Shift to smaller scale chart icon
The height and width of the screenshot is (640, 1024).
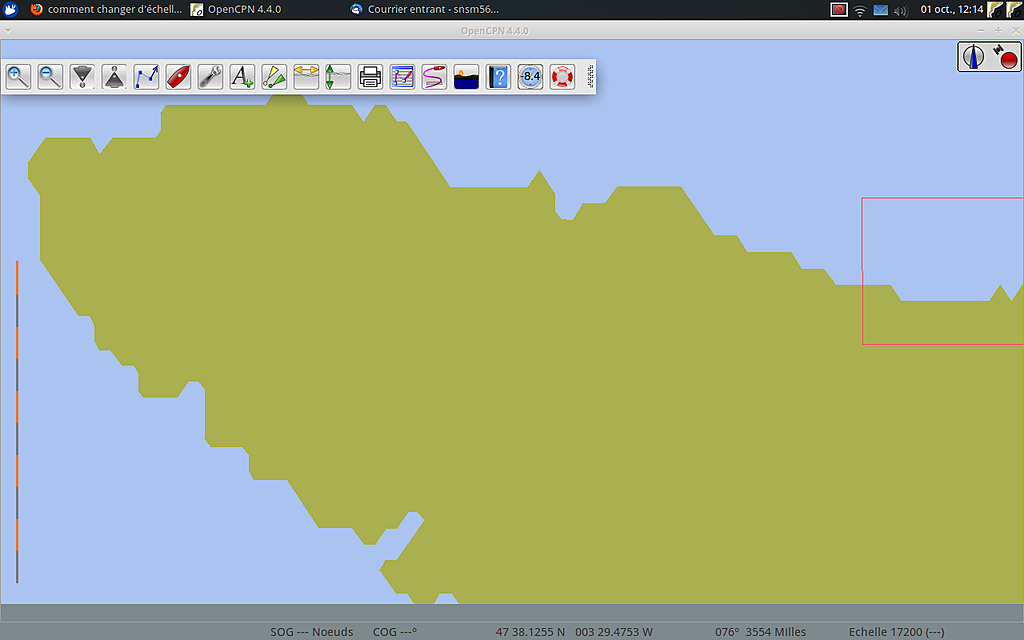pos(114,76)
